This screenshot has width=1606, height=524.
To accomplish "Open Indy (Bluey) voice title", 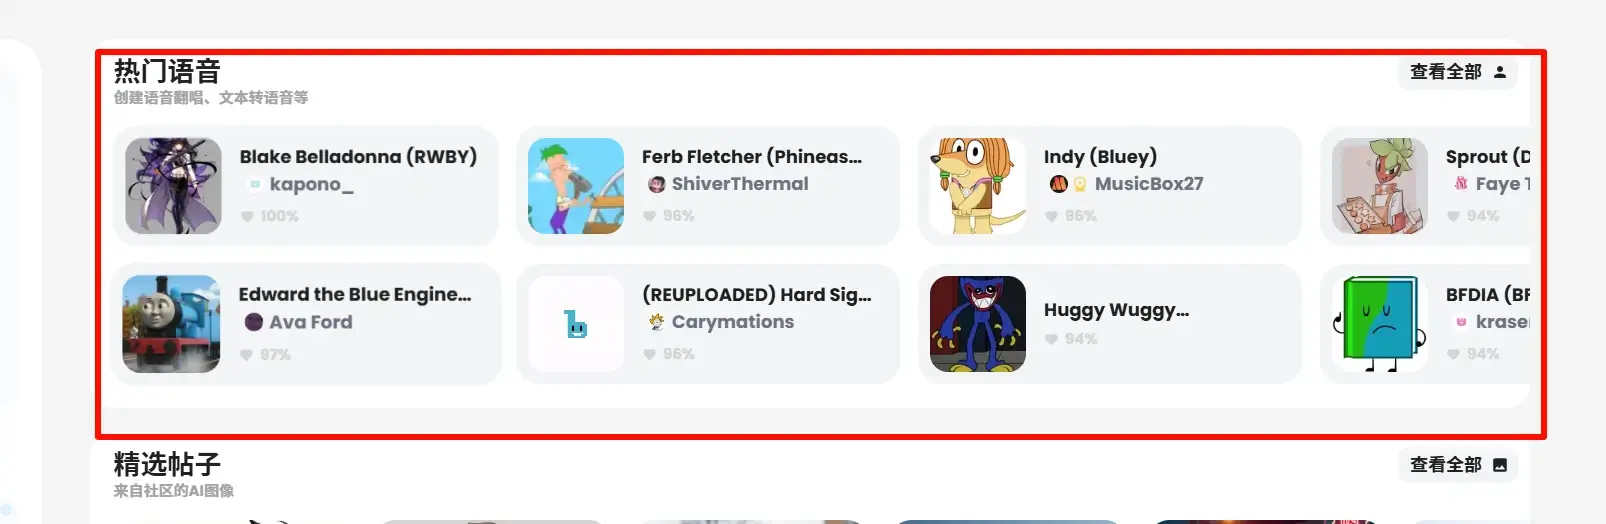I will (x=1100, y=157).
